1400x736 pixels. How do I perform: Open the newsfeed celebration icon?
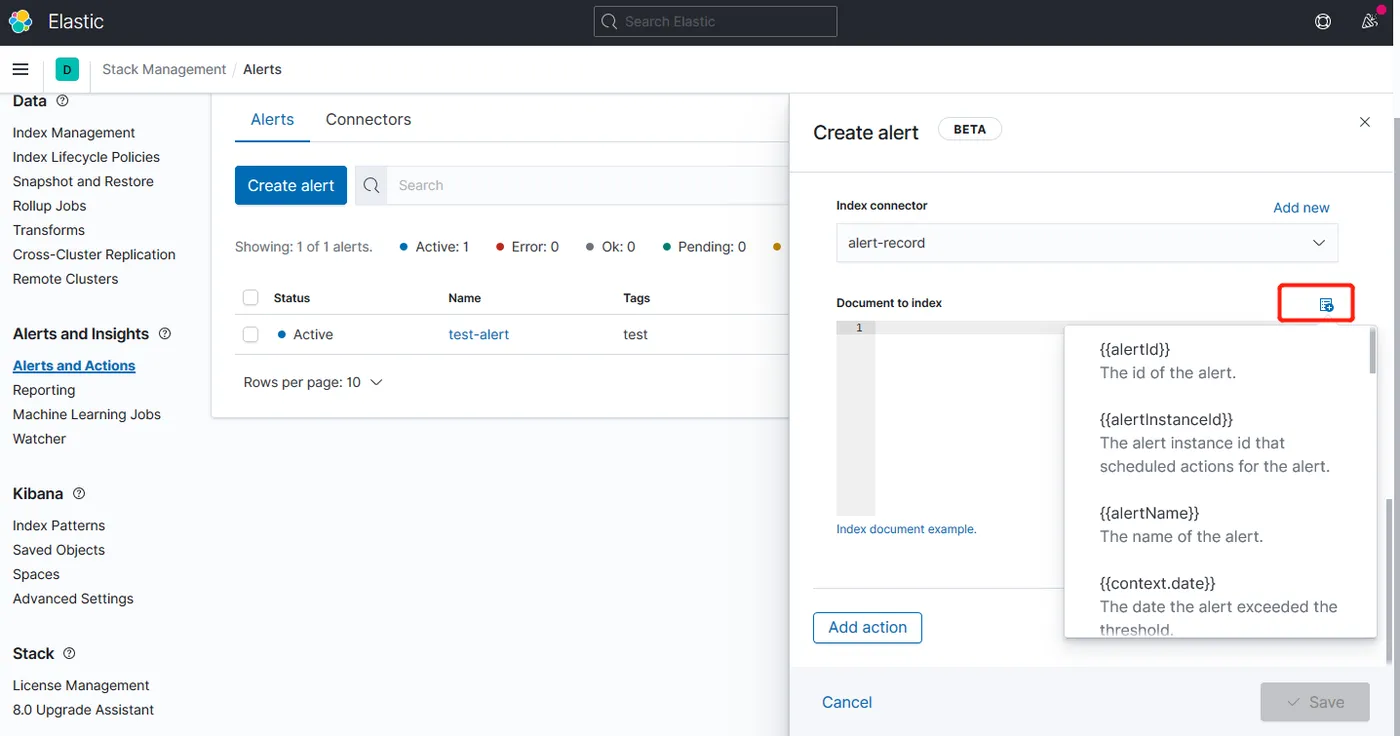pyautogui.click(x=1370, y=21)
